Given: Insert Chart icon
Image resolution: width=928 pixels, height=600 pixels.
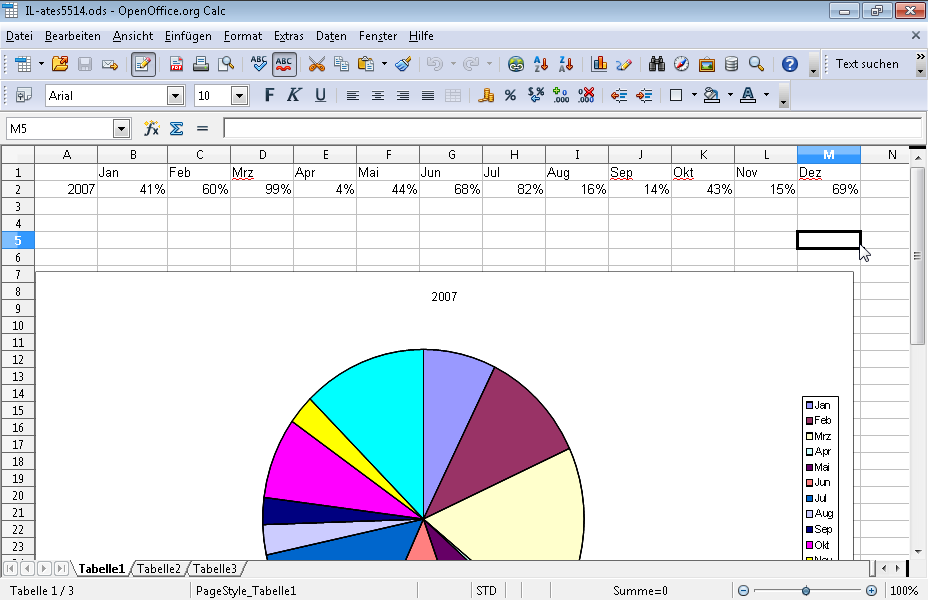Looking at the screenshot, I should pos(599,64).
